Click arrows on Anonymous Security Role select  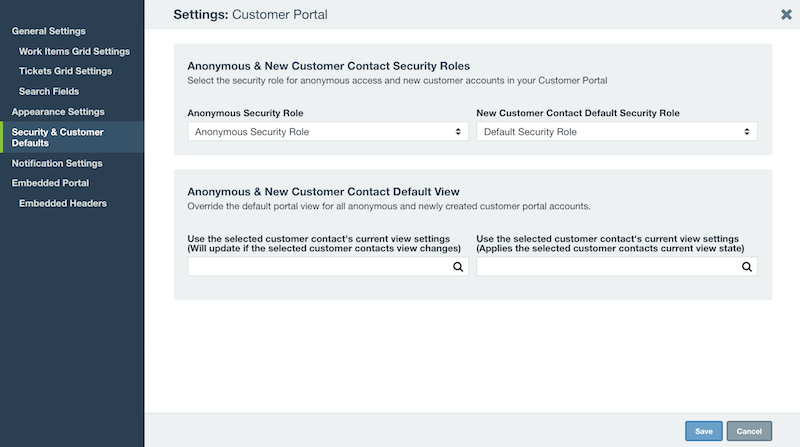[458, 132]
